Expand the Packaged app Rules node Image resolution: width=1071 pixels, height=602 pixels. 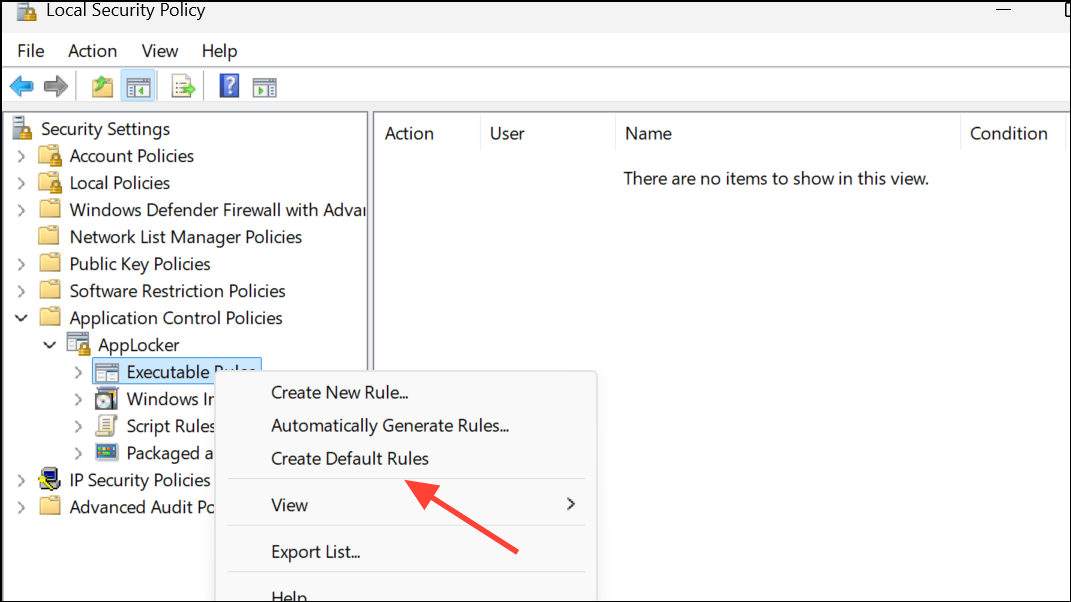pos(78,453)
